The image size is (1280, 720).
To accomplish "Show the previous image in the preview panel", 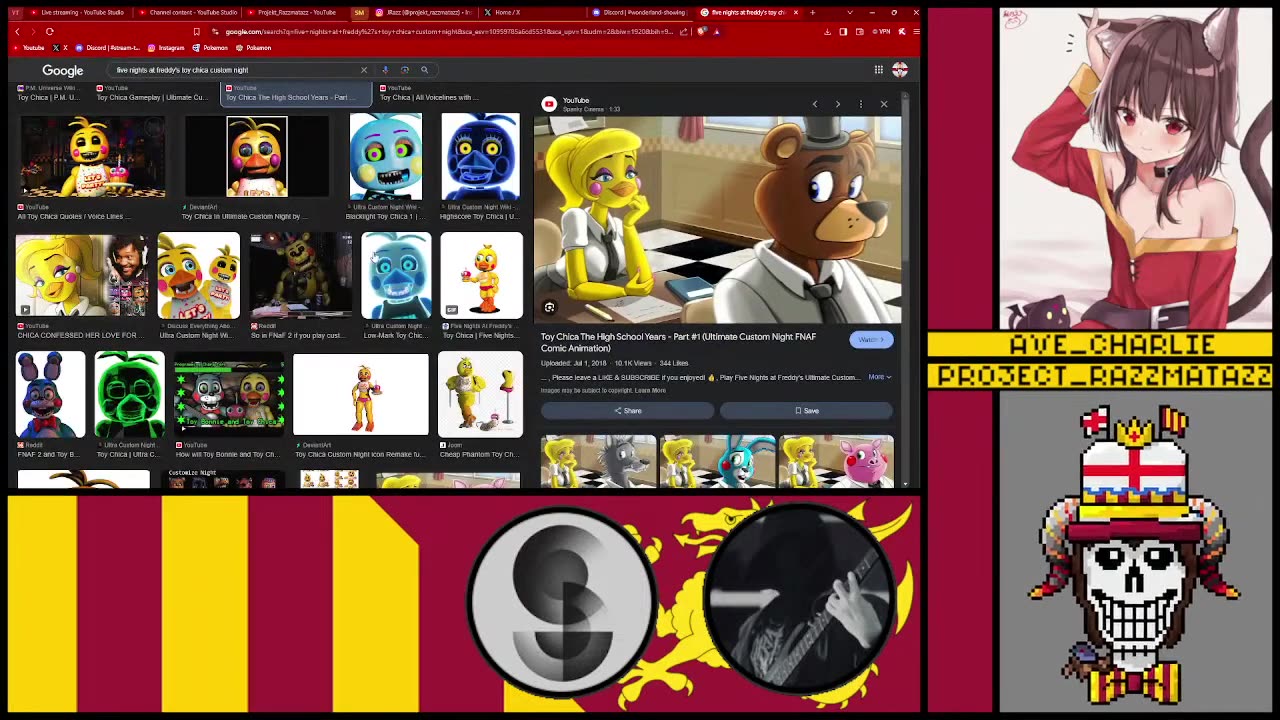I will coord(814,104).
